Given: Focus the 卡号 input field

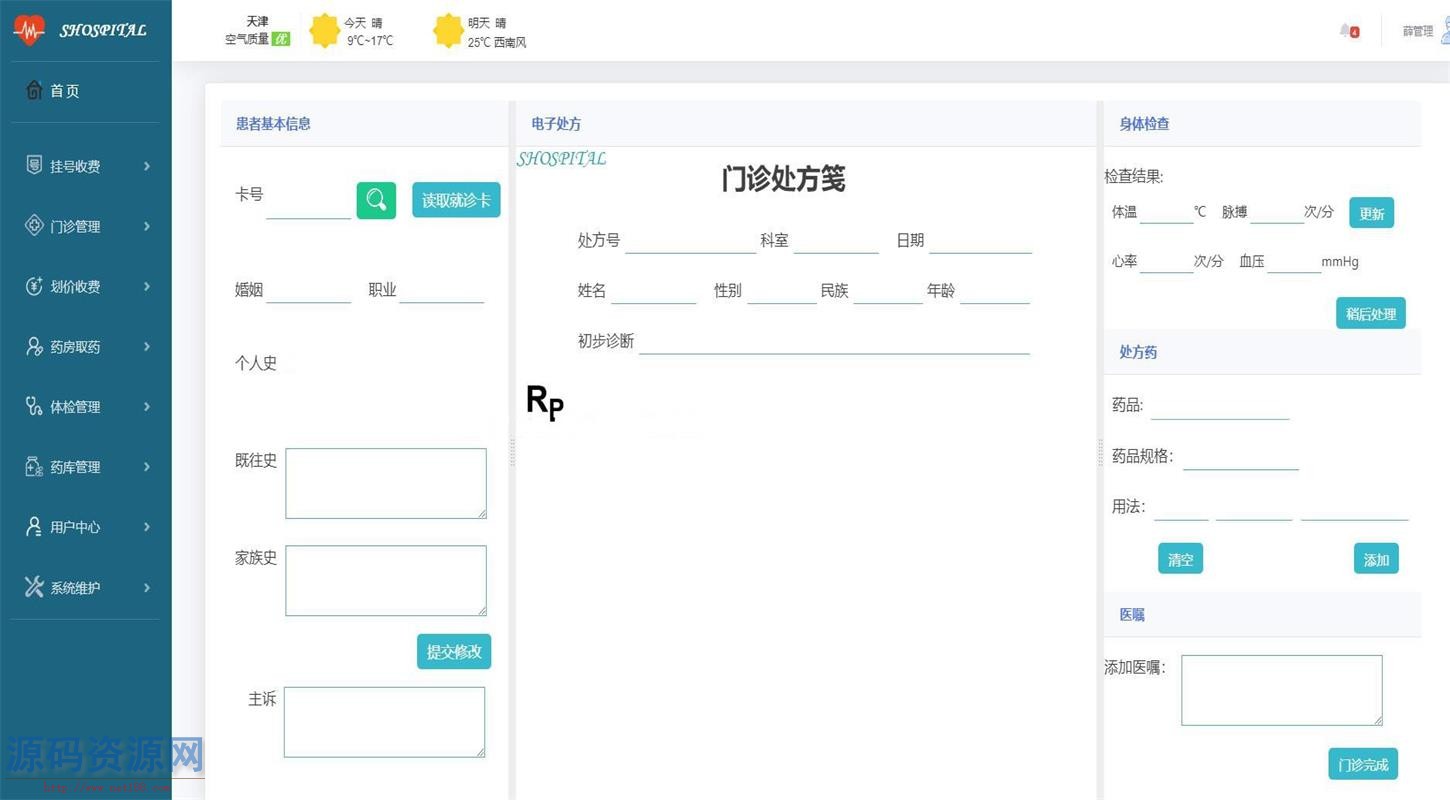Looking at the screenshot, I should click(309, 203).
